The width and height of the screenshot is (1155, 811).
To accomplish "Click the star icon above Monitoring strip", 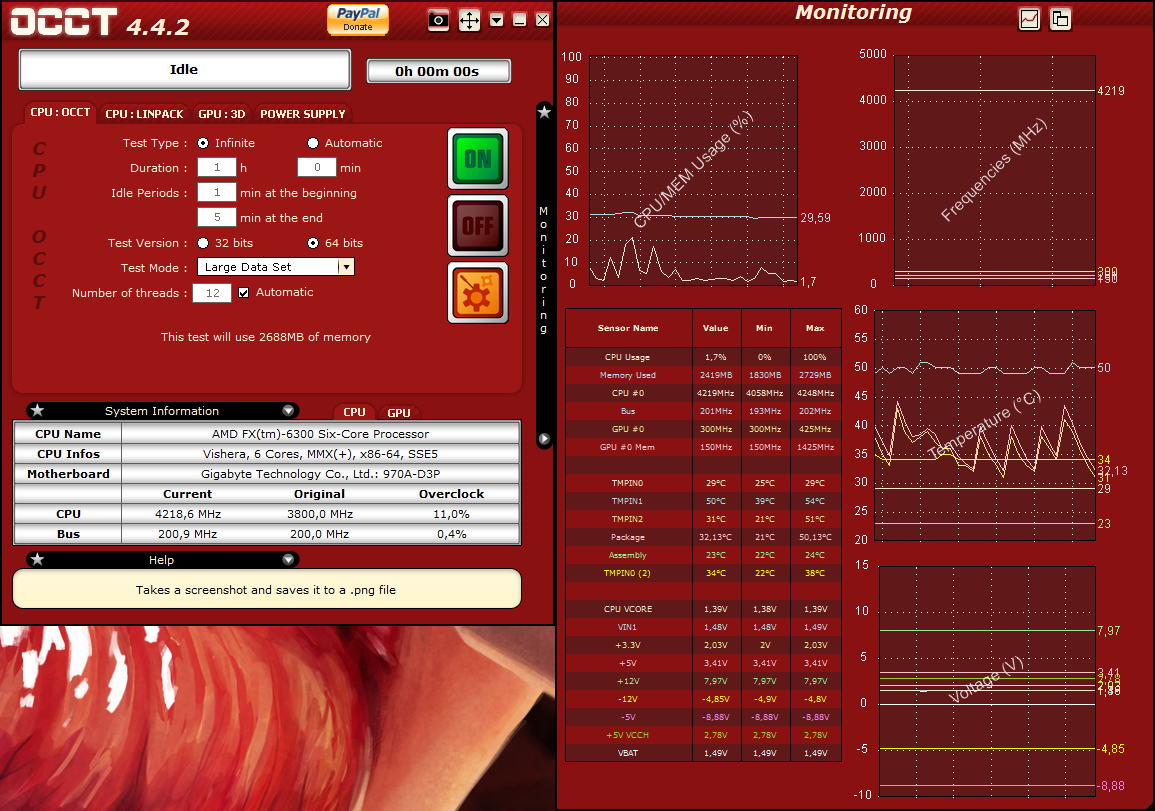I will [544, 112].
